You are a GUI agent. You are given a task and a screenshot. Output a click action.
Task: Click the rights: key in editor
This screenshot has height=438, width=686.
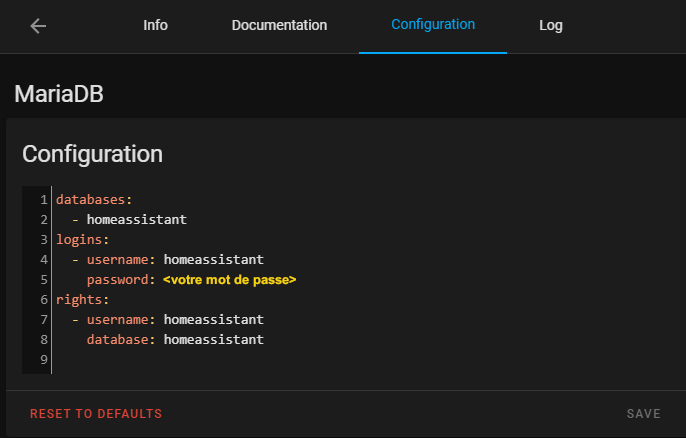click(82, 300)
